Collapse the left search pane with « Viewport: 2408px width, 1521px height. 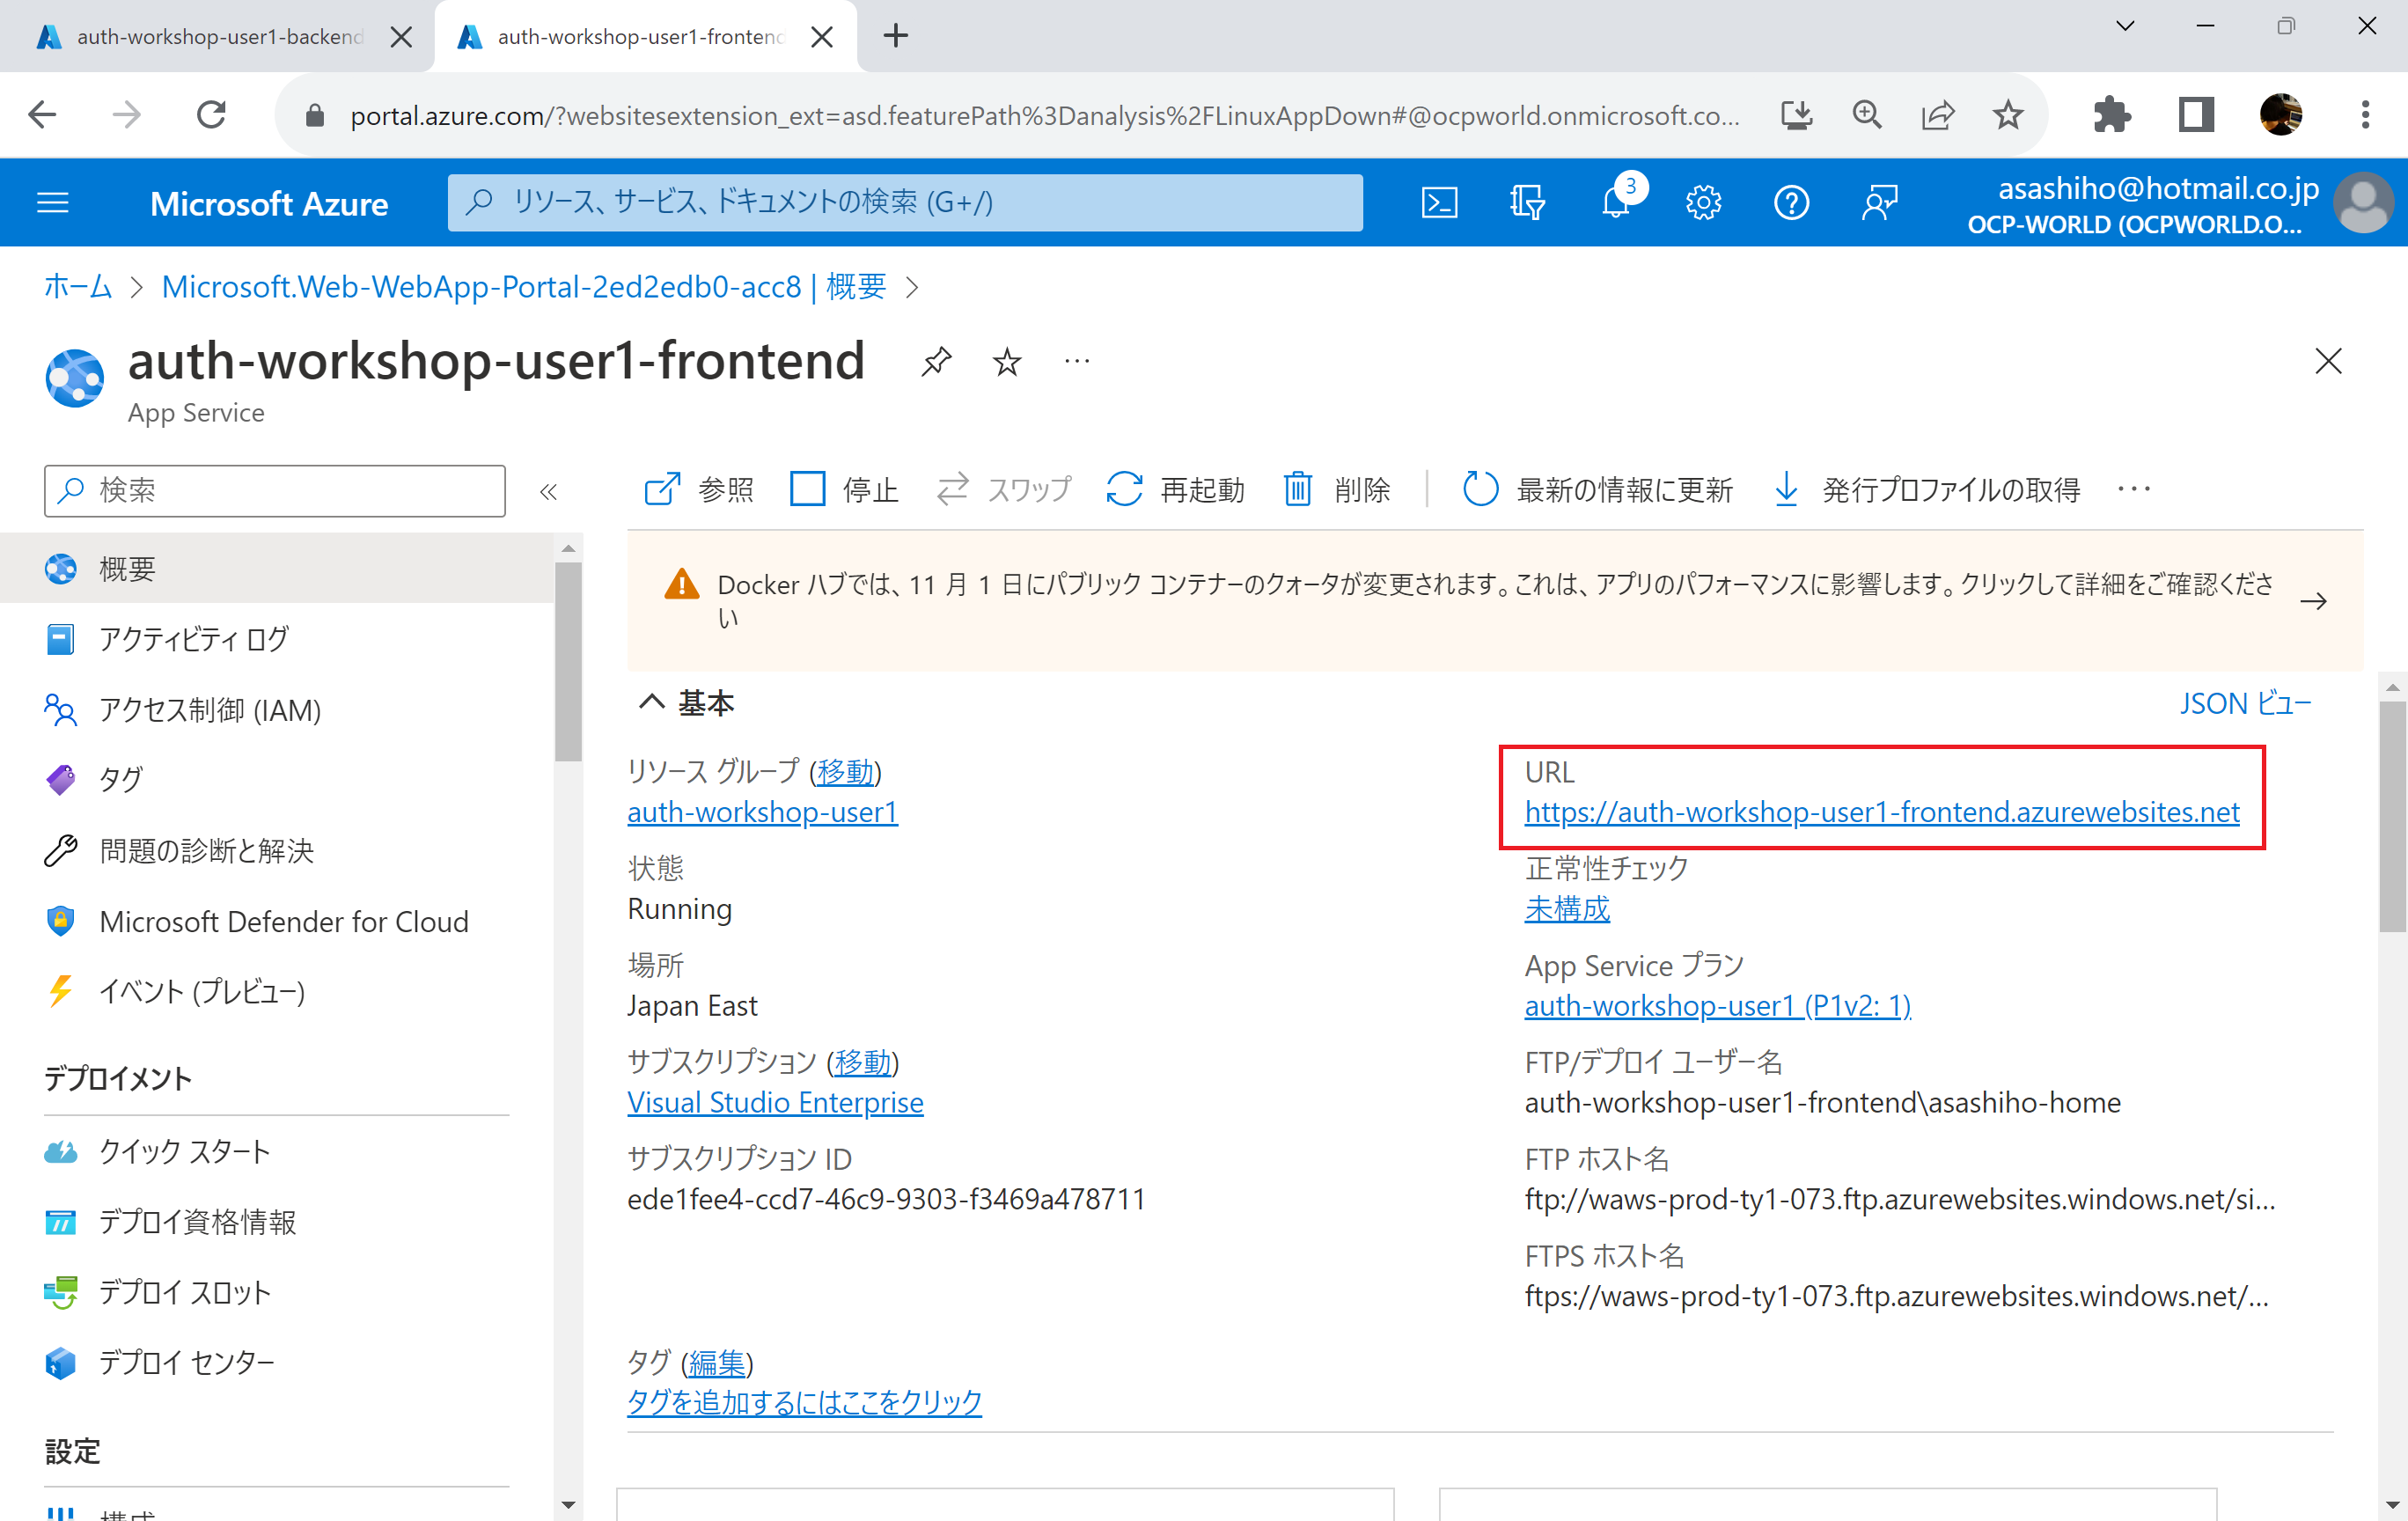(x=548, y=491)
